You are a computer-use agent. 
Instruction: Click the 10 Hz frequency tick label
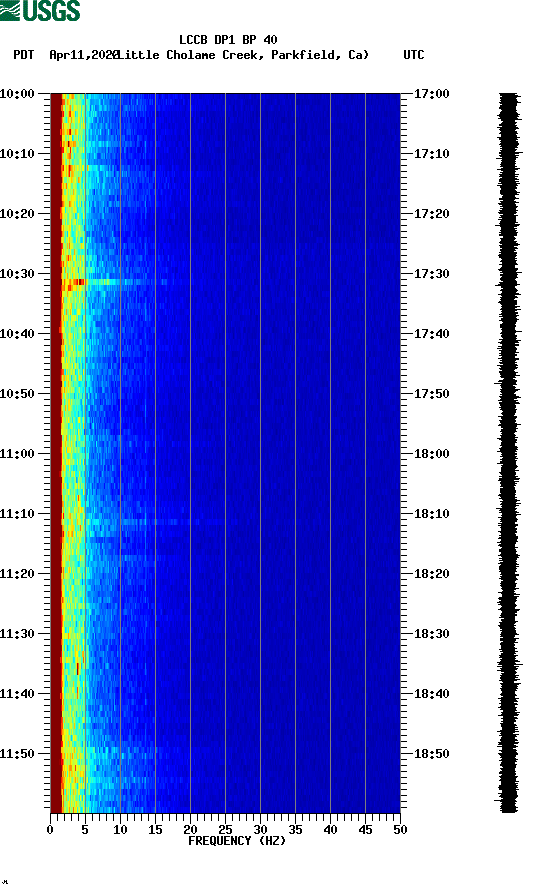tap(120, 830)
